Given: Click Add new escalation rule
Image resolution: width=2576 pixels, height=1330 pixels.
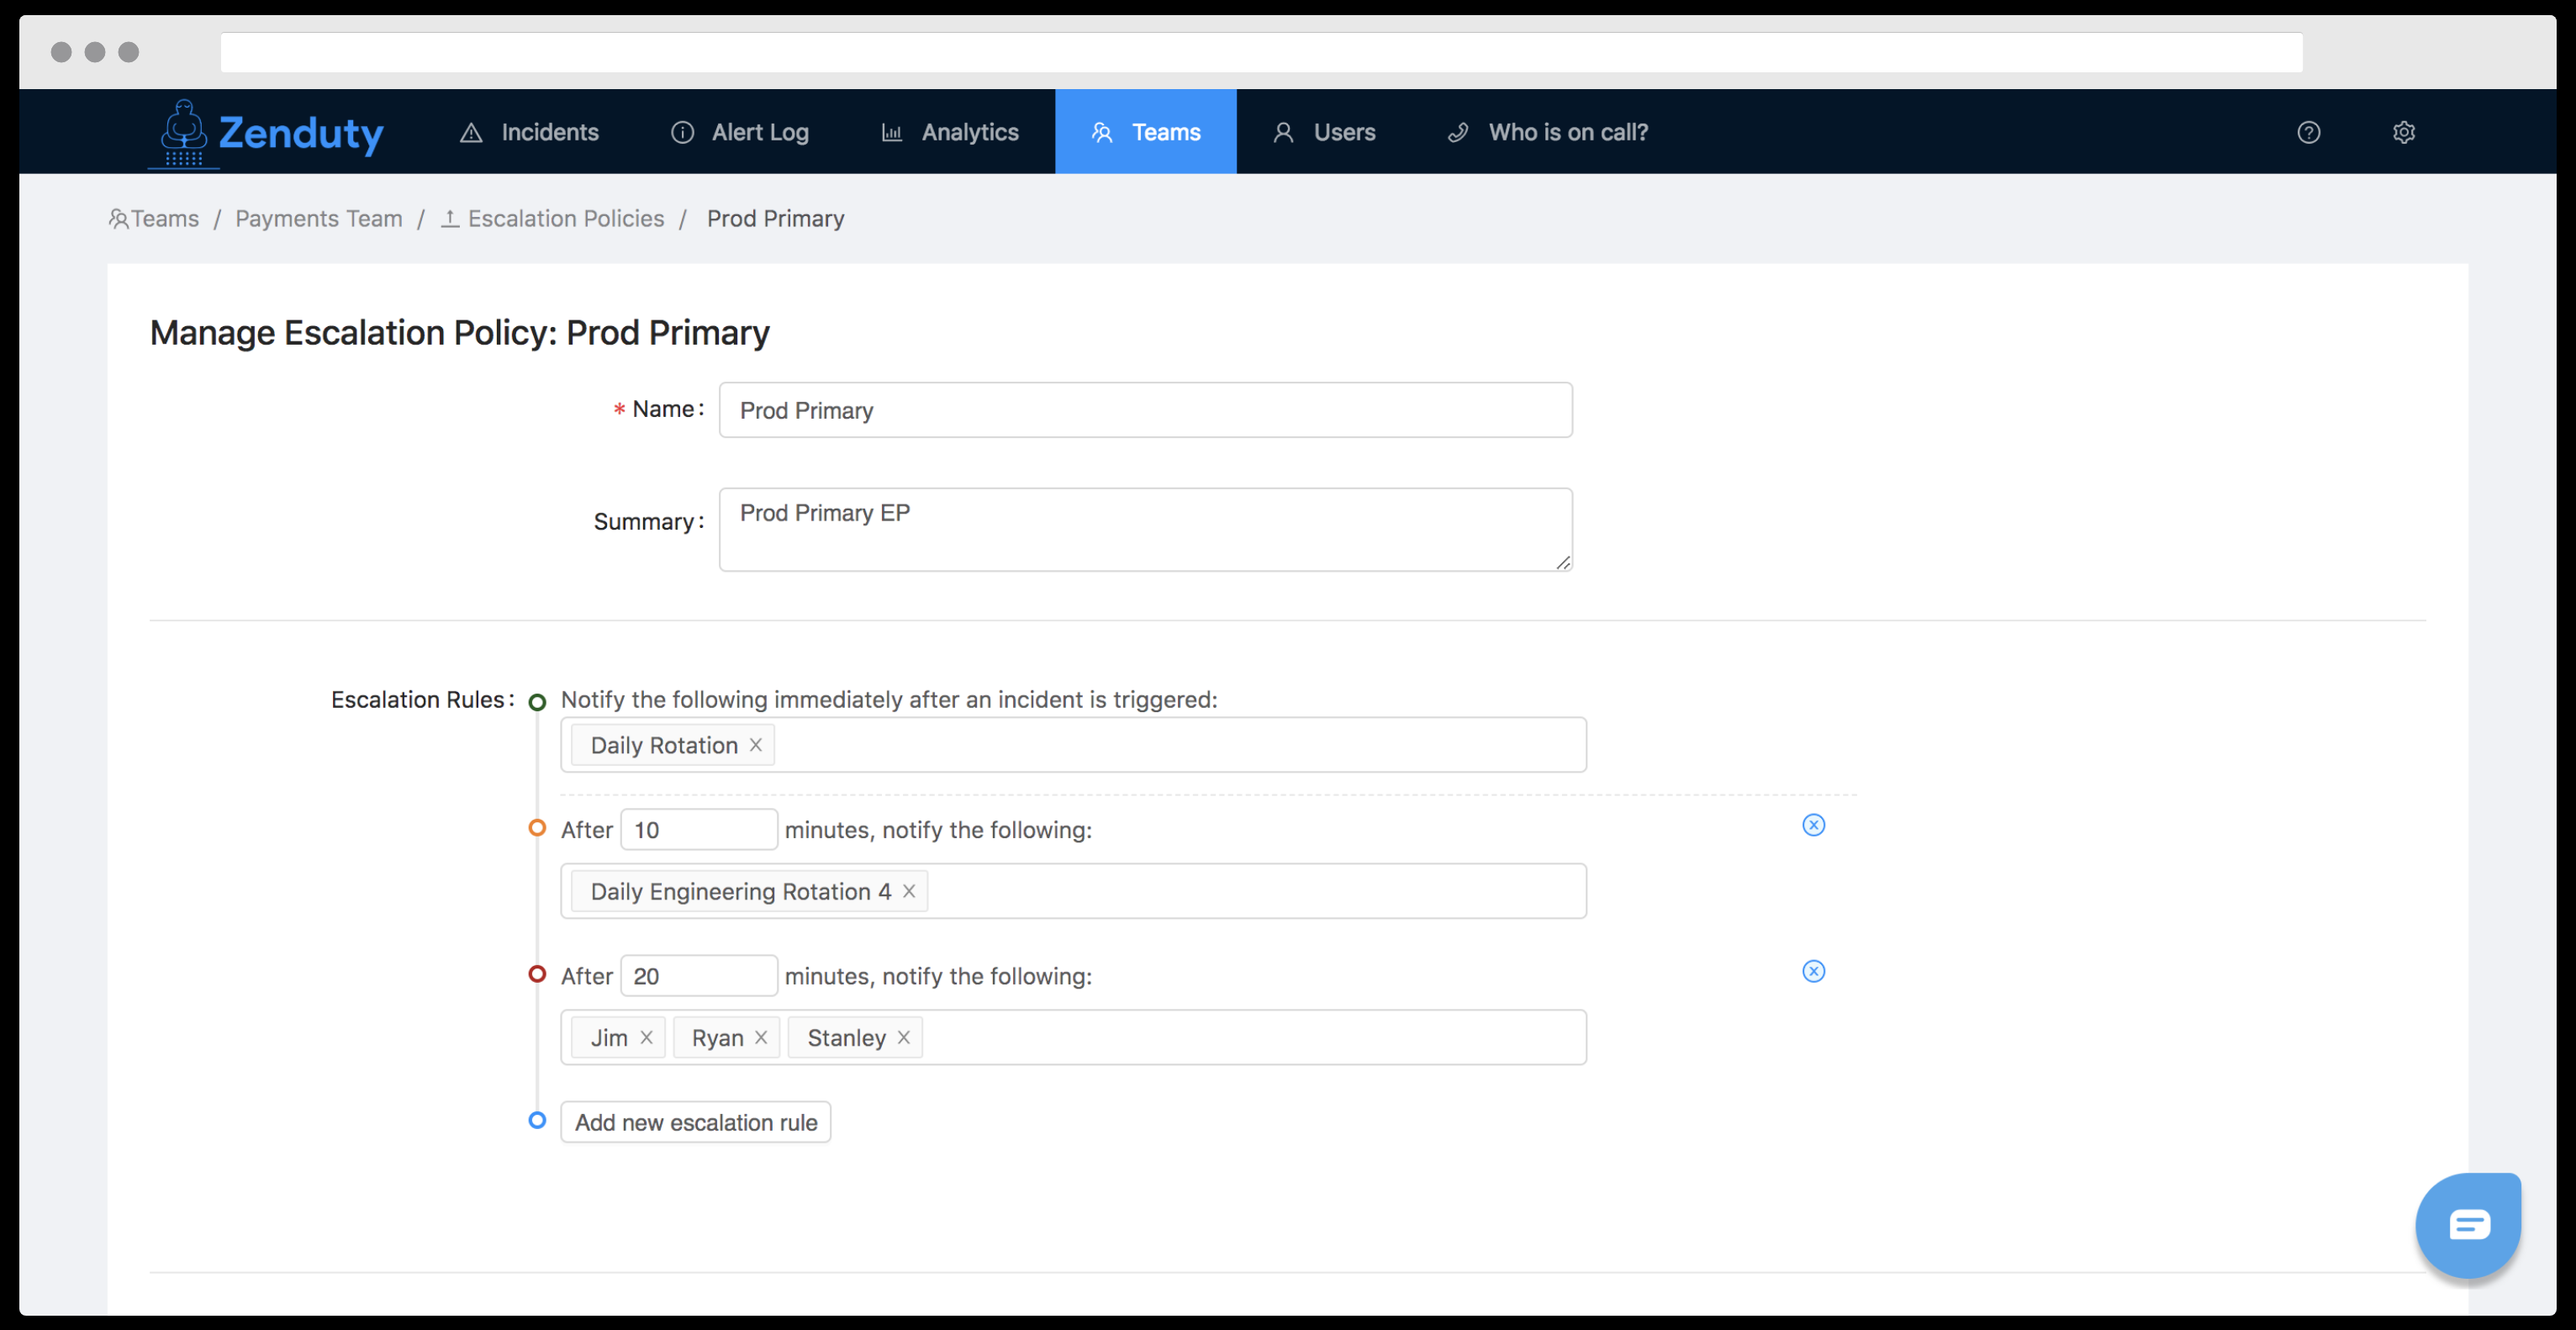Looking at the screenshot, I should 696,1122.
